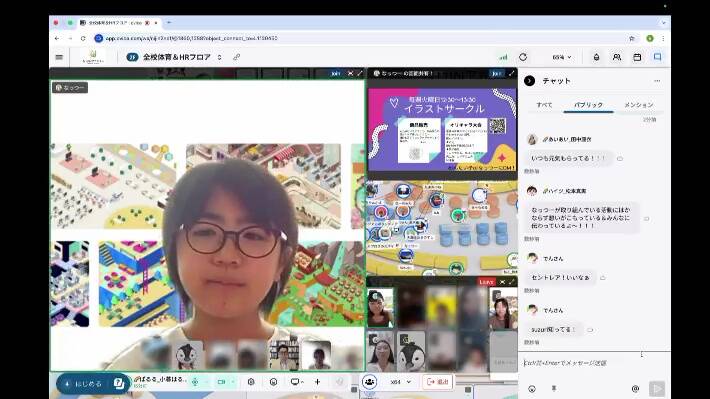Reload the space with the circular refresh icon
Viewport: 710px width, 399px height.
pyautogui.click(x=523, y=57)
